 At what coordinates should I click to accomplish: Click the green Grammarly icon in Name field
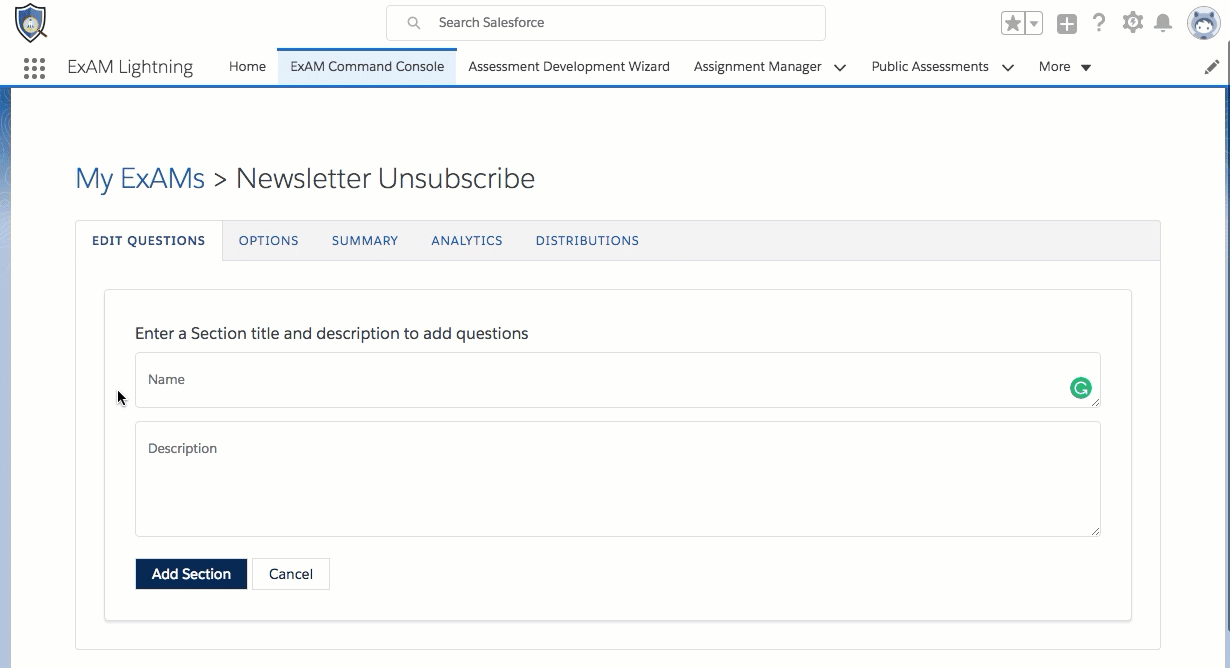pyautogui.click(x=1080, y=388)
